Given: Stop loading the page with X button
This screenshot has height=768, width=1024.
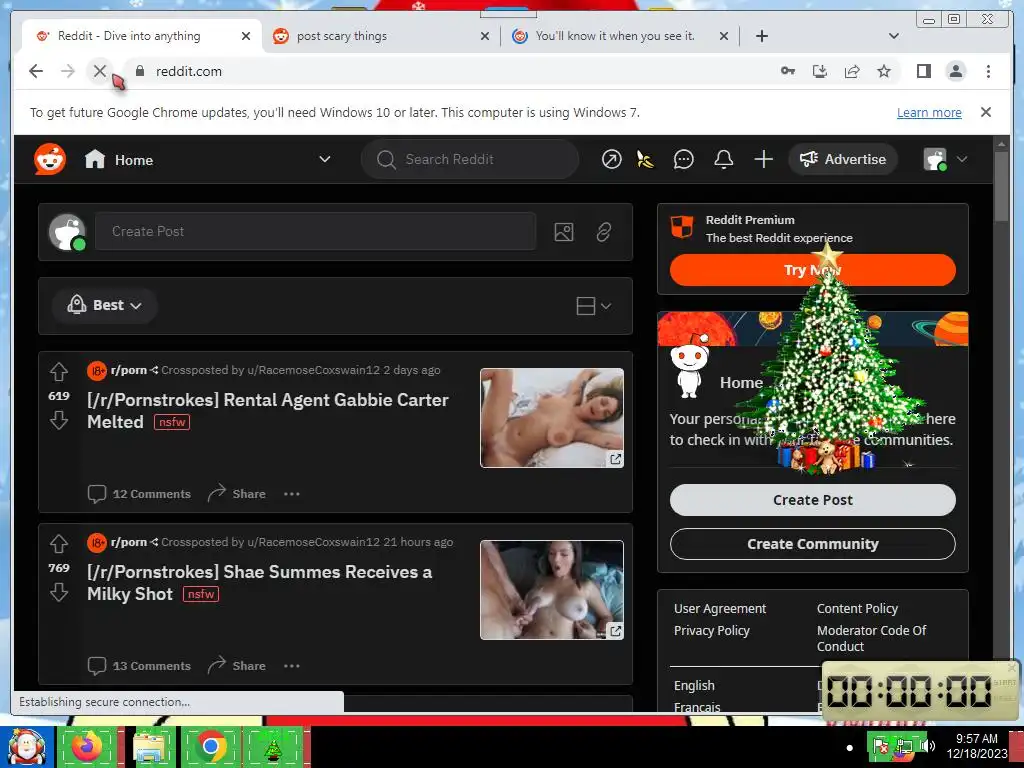Looking at the screenshot, I should [99, 71].
